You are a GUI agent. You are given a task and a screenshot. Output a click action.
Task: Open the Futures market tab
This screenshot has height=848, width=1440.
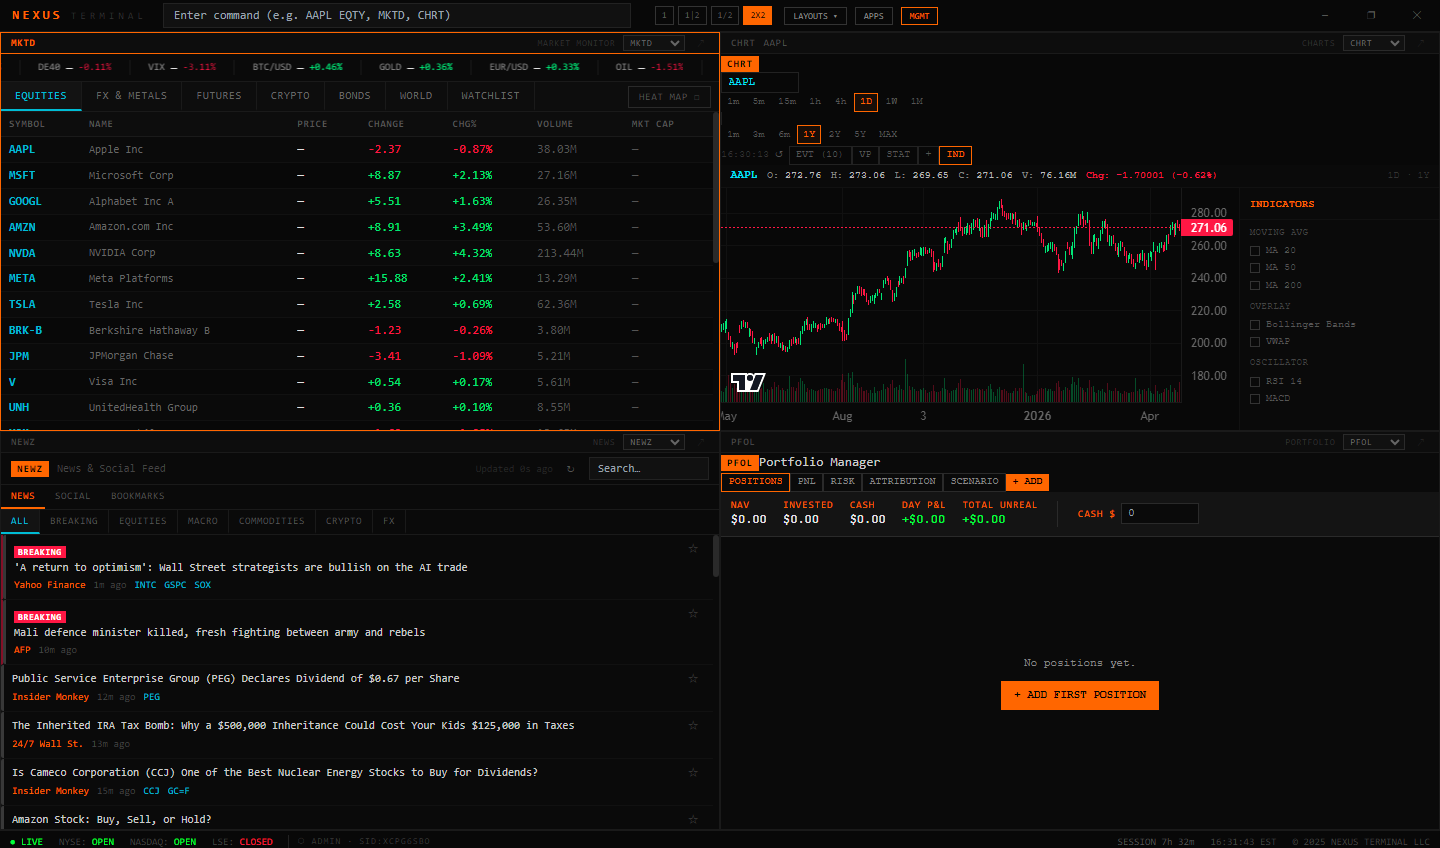point(219,96)
